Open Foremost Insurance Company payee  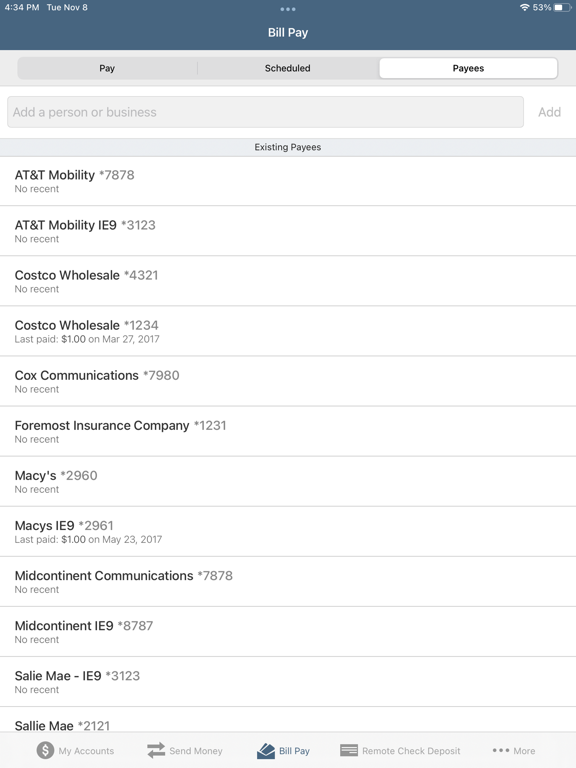coord(288,432)
